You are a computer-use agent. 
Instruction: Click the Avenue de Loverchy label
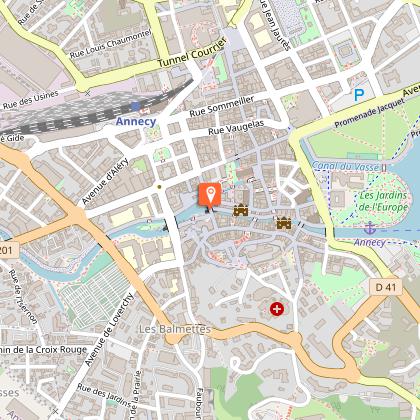[109, 329]
